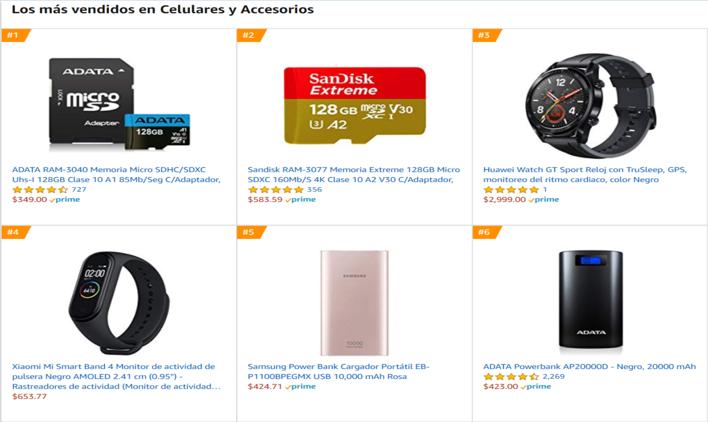Open the black ADATA Powerbank image
The width and height of the screenshot is (708, 422).
(x=590, y=298)
